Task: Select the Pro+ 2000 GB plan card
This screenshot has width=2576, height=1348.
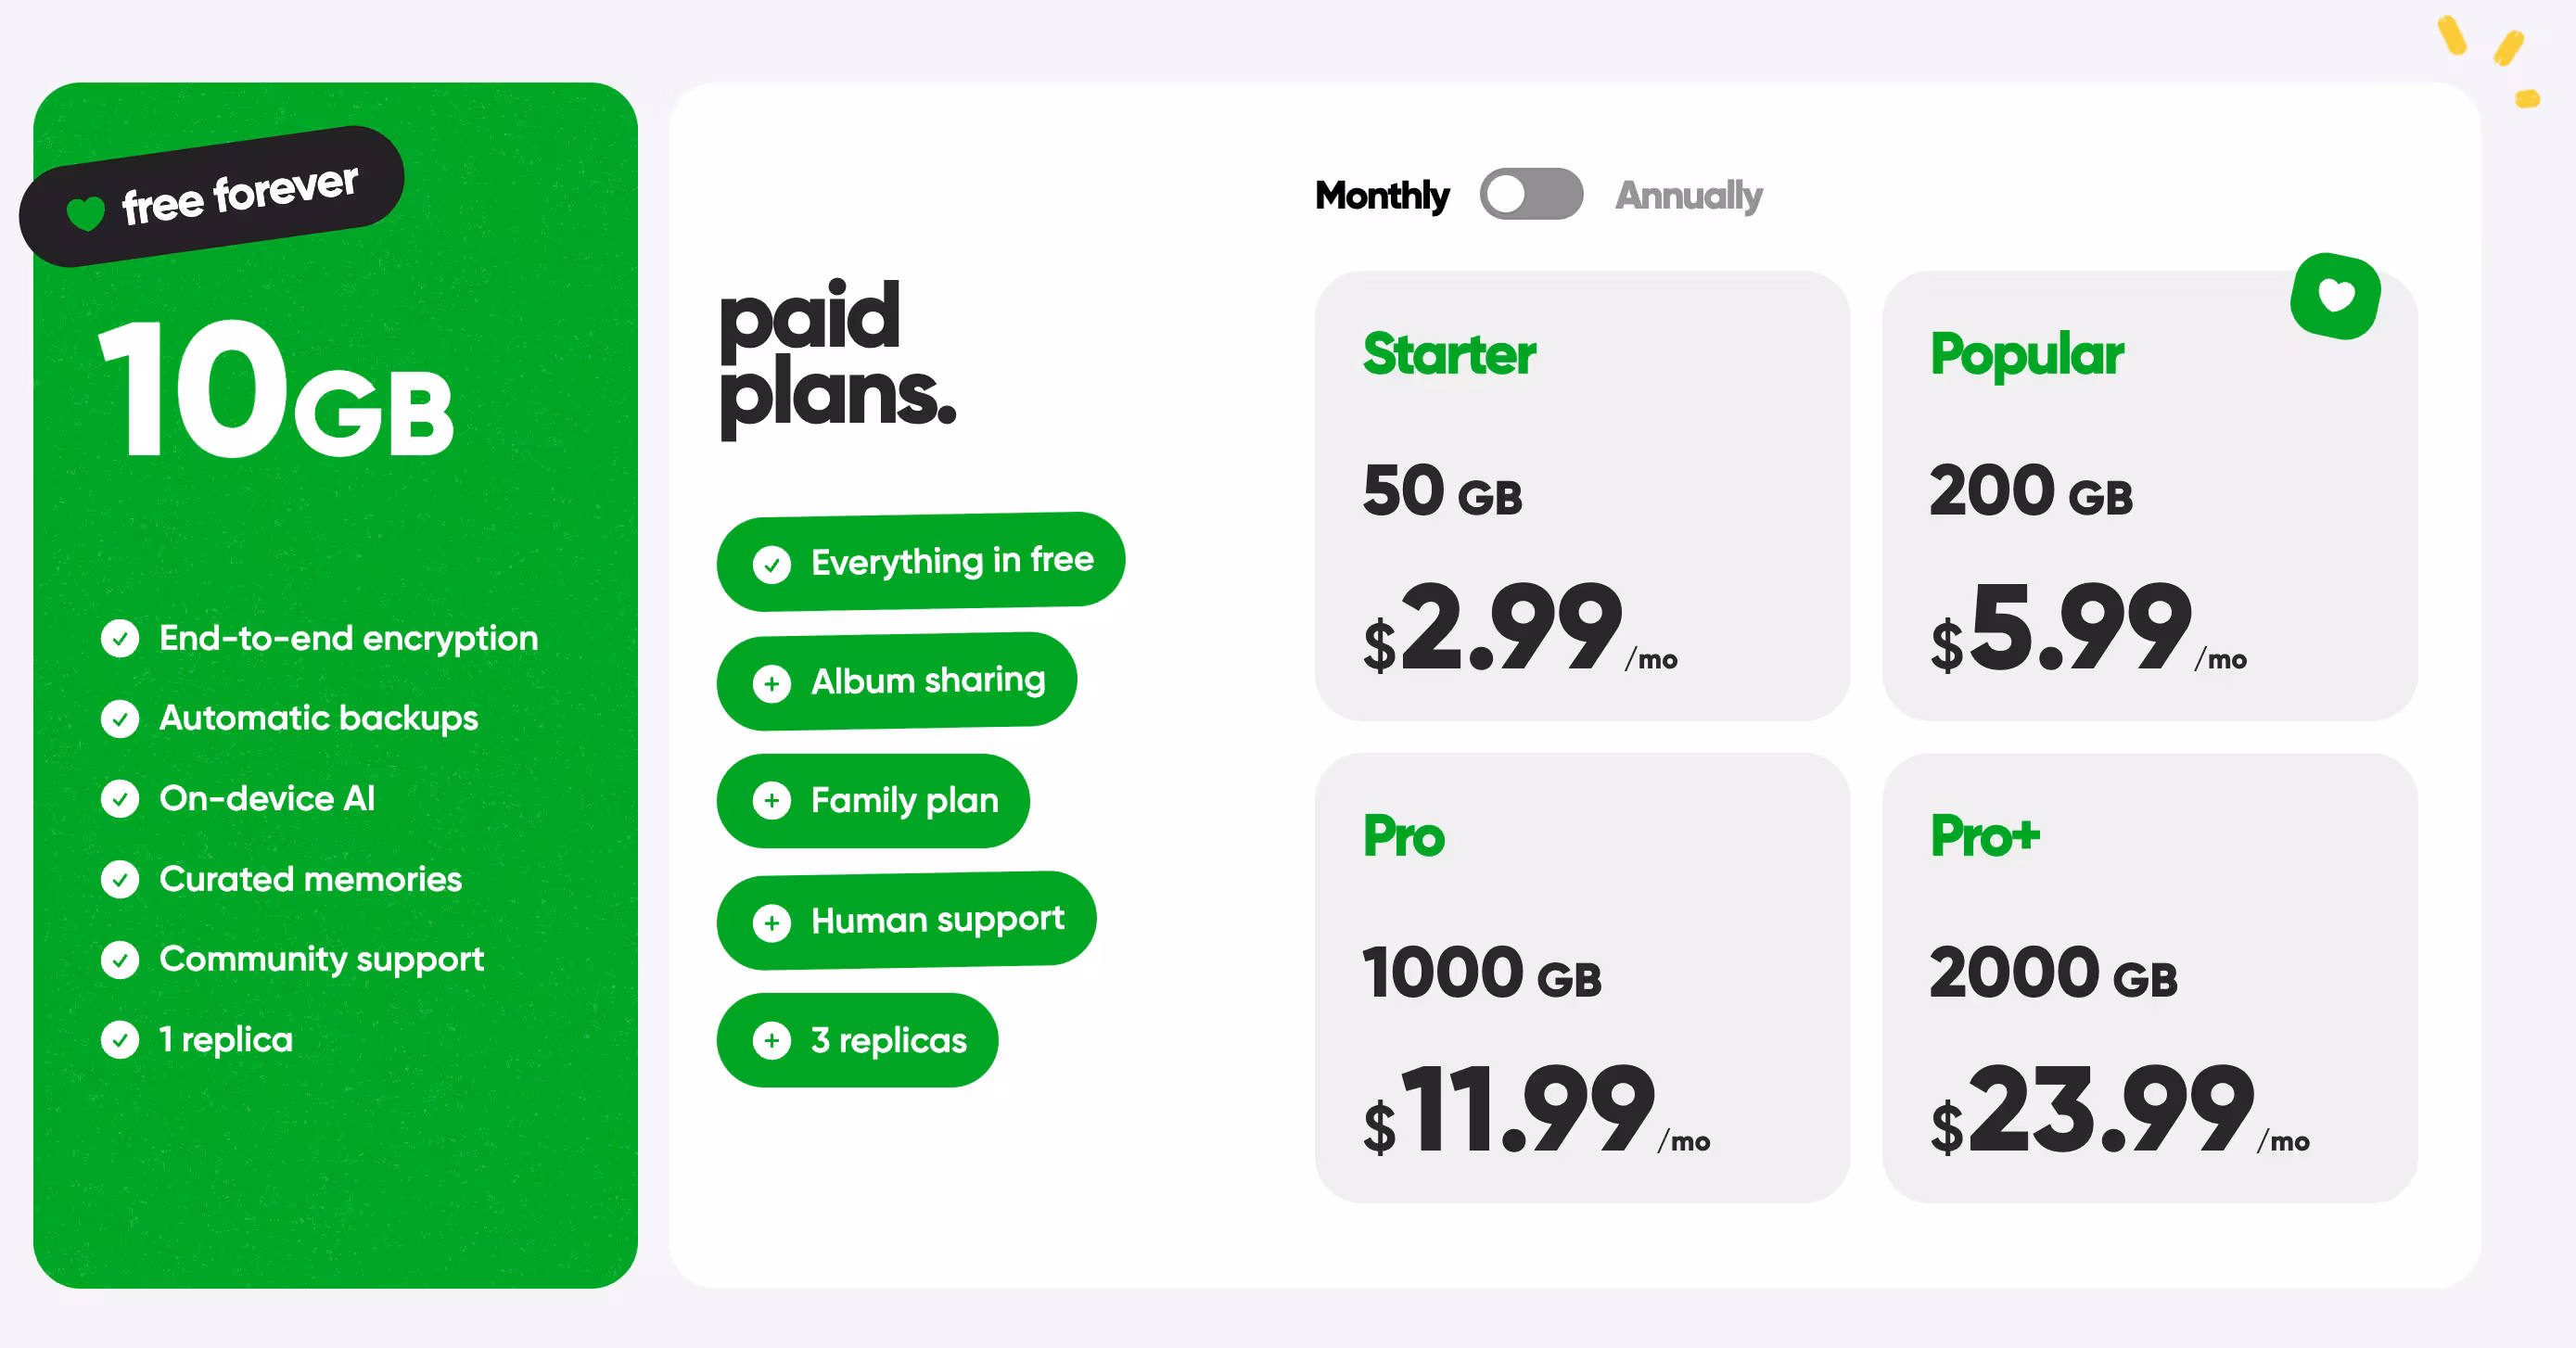Action: [x=2149, y=977]
